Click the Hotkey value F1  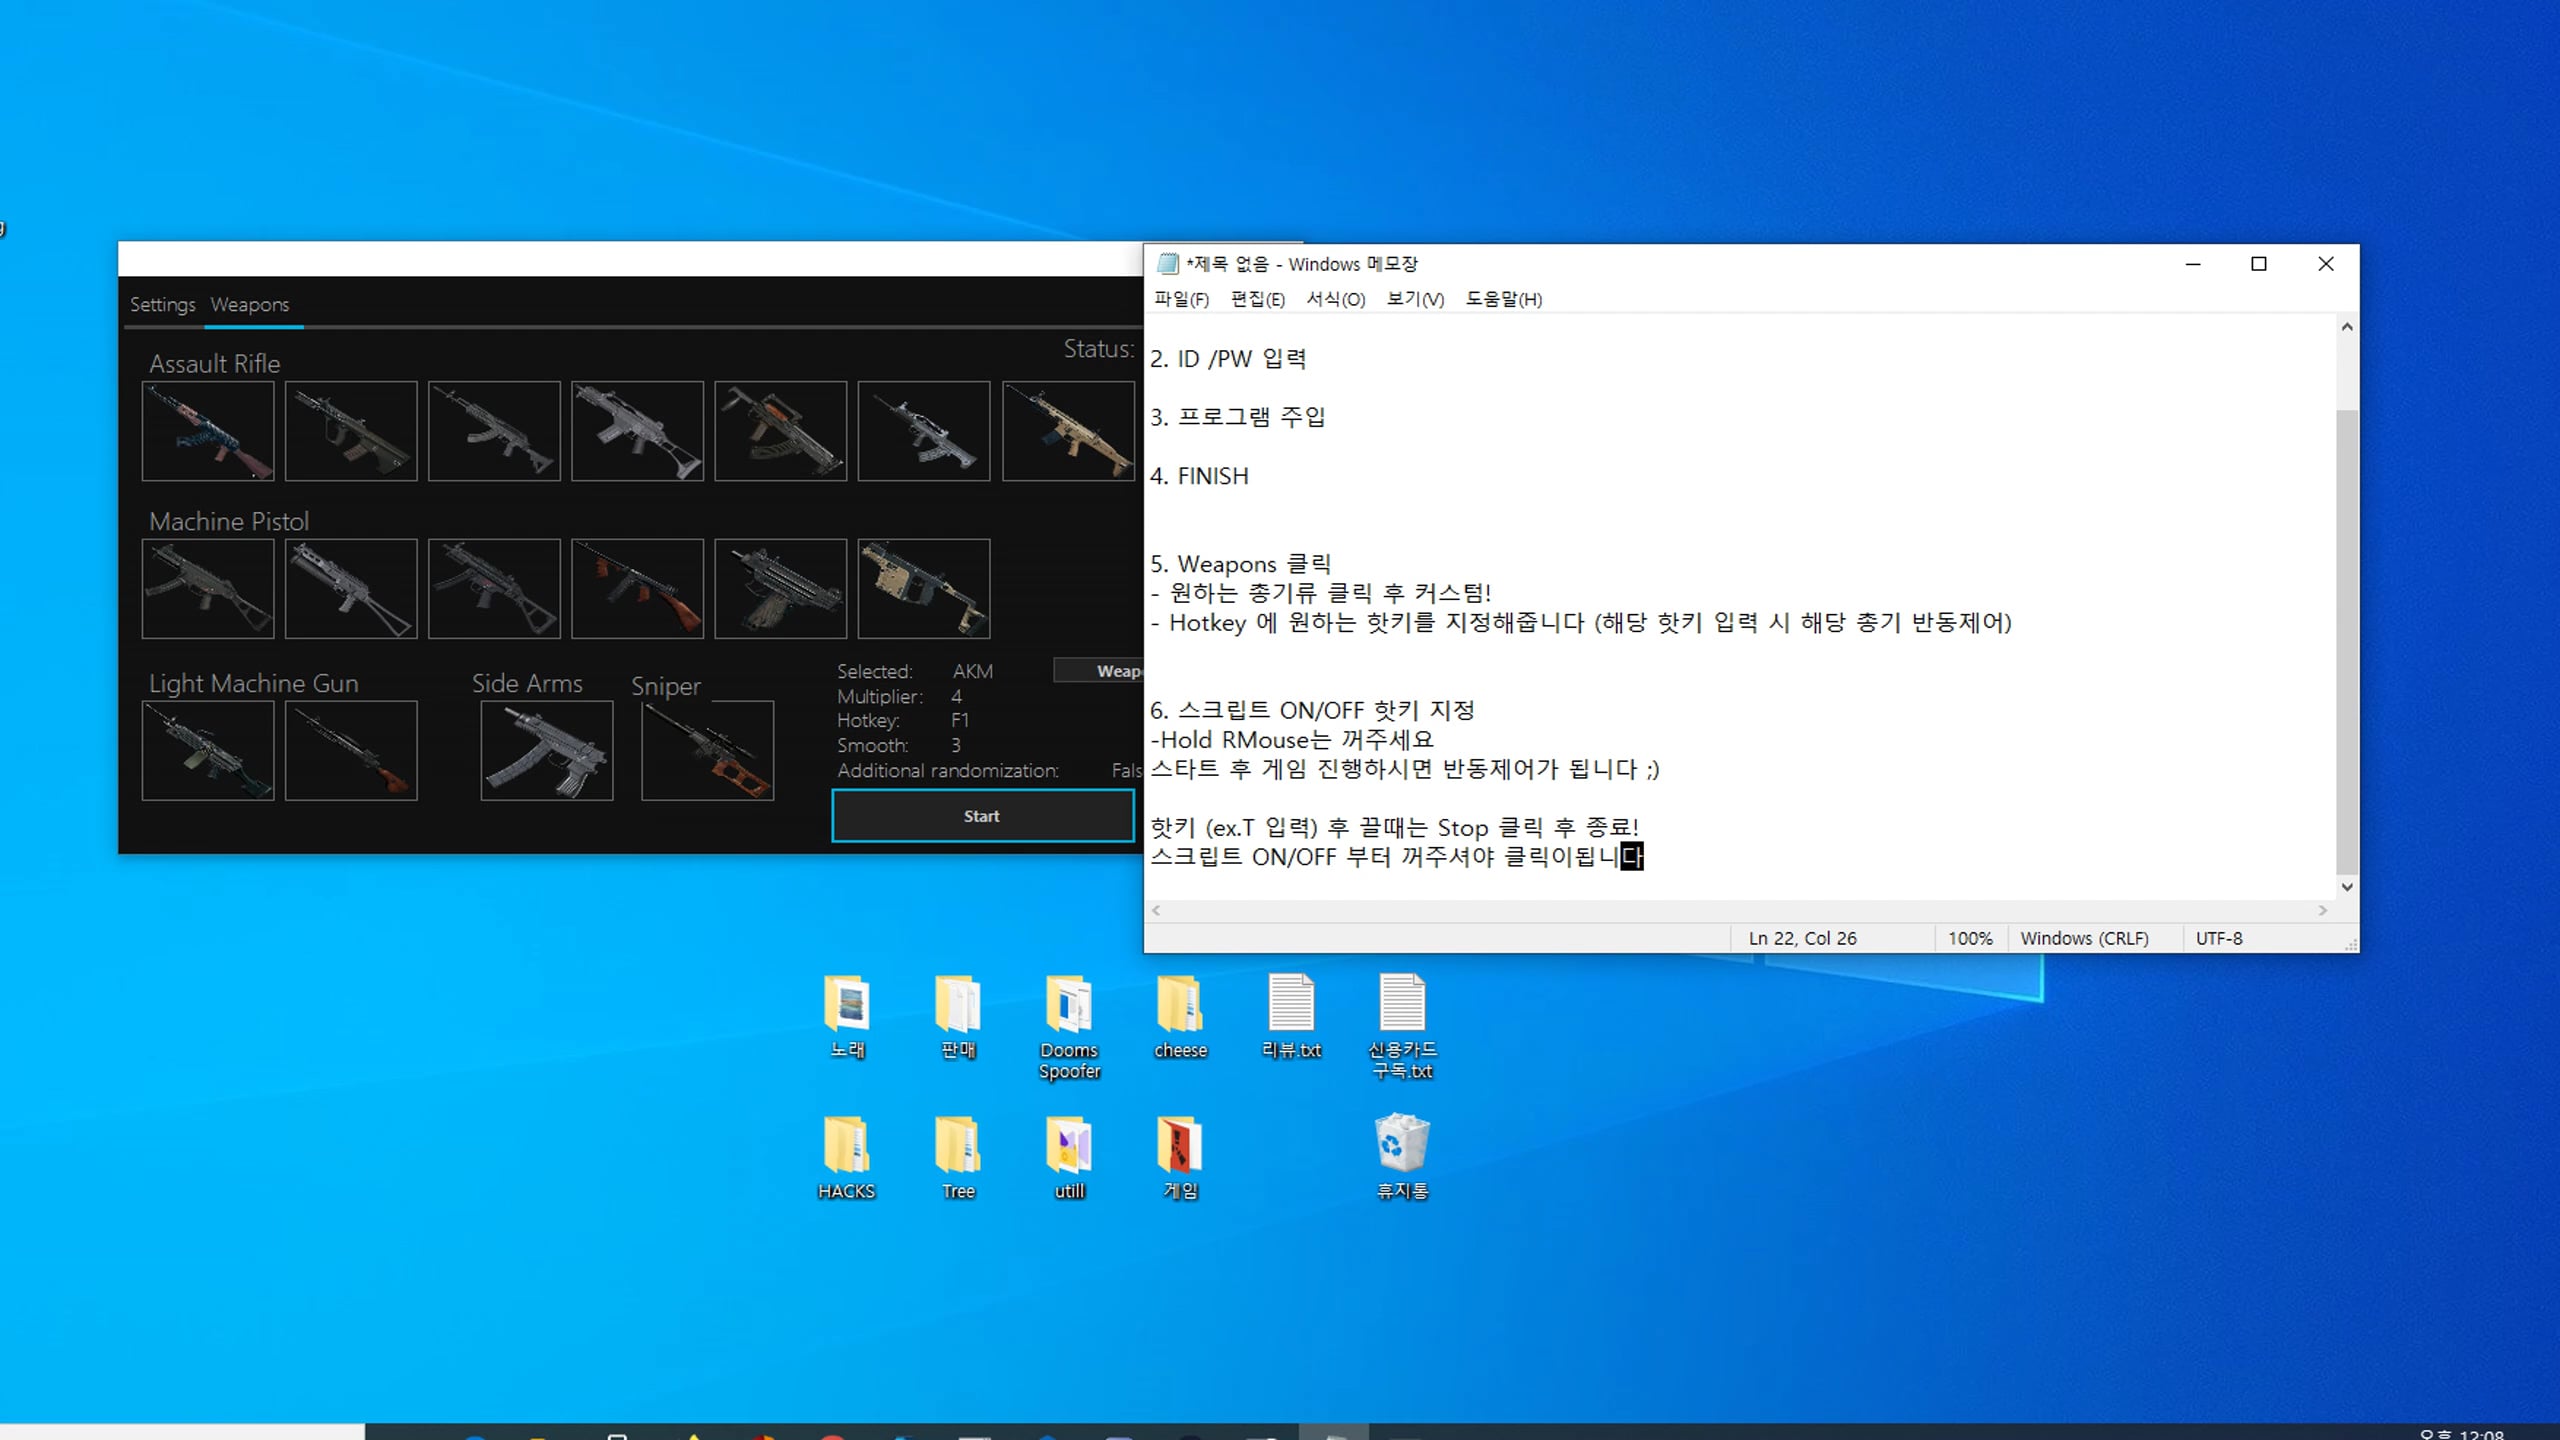pos(960,720)
